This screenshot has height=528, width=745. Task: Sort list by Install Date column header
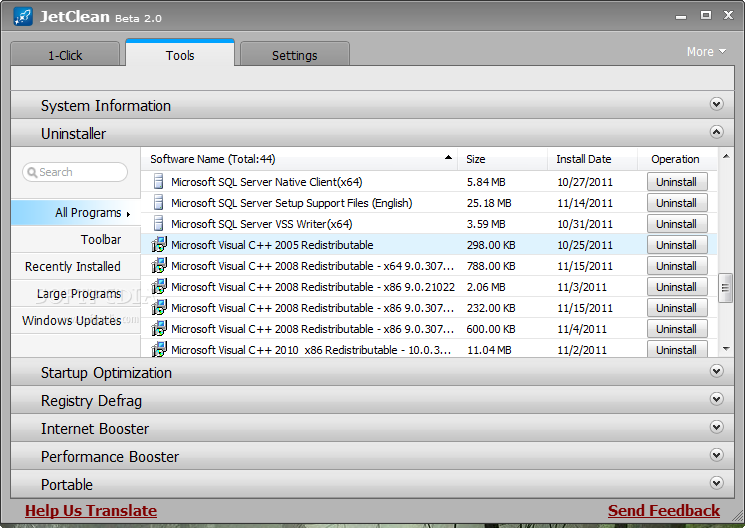coord(592,159)
